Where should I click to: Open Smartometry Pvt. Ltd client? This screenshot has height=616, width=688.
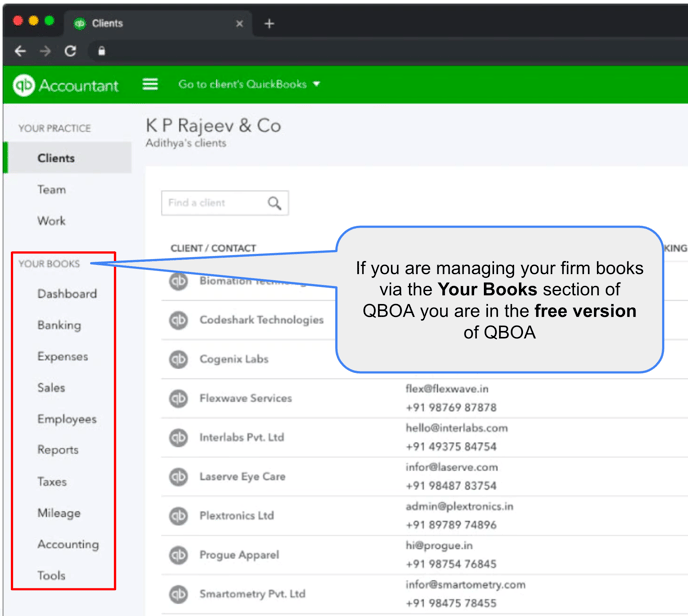(x=253, y=594)
